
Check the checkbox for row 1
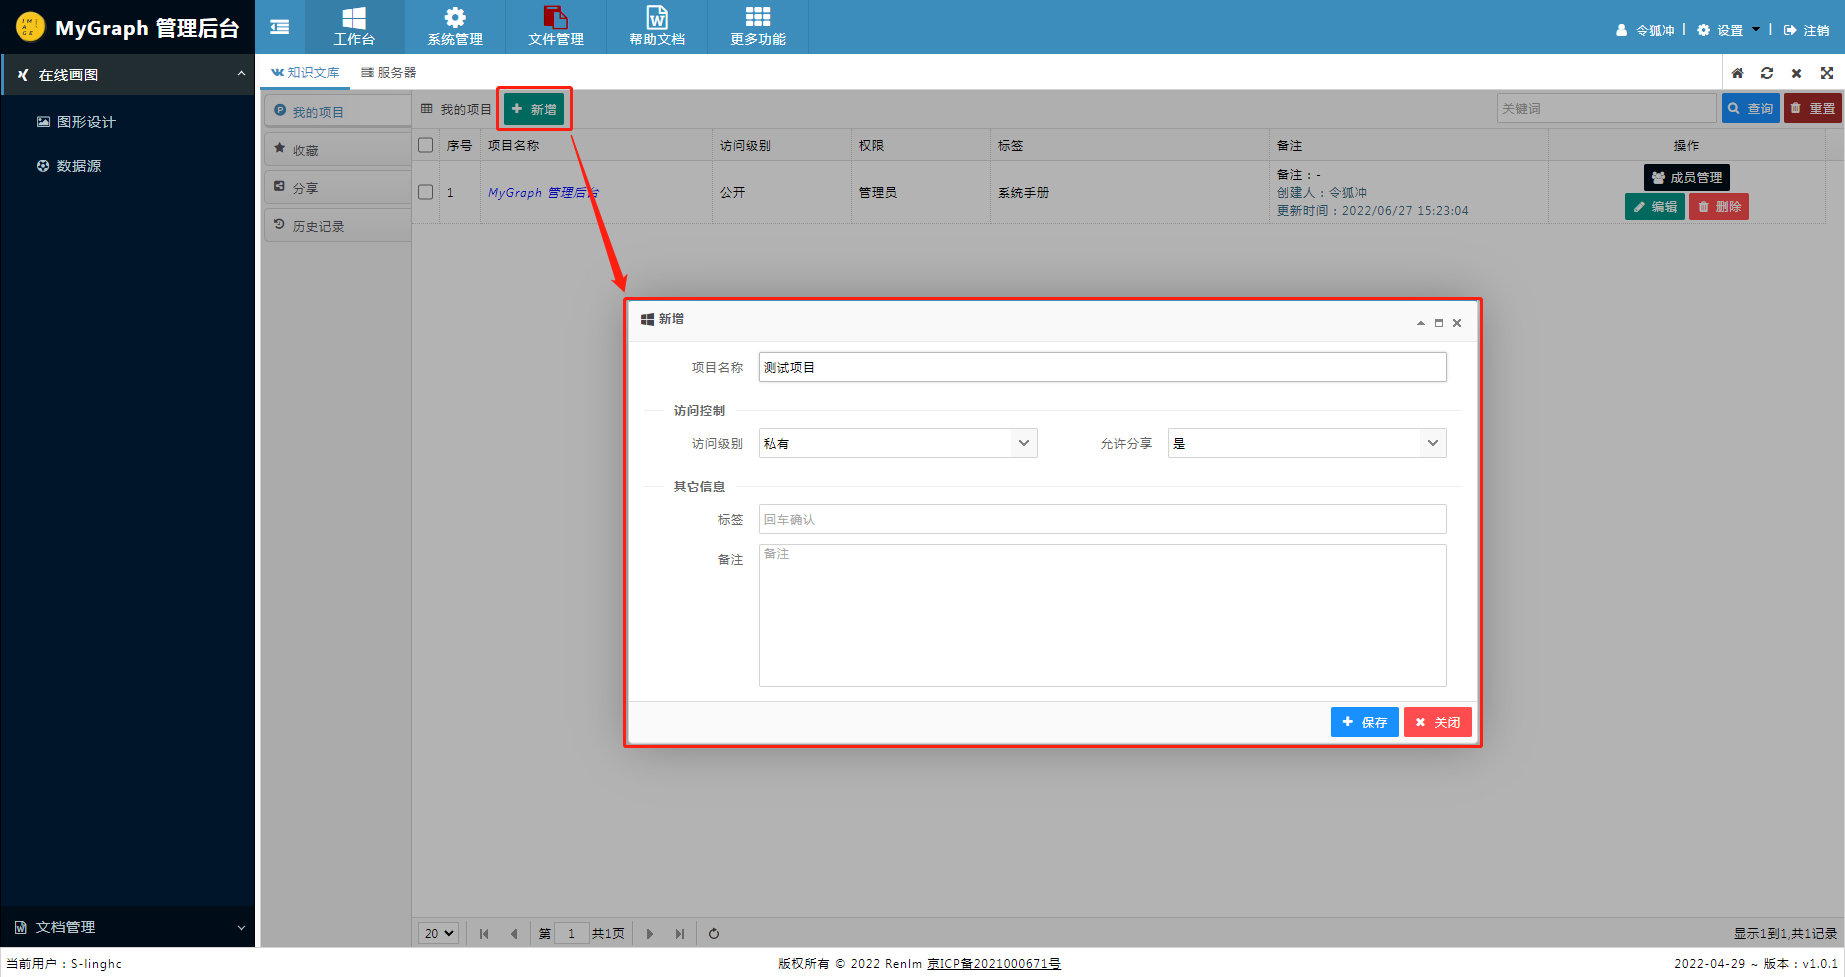(x=426, y=192)
